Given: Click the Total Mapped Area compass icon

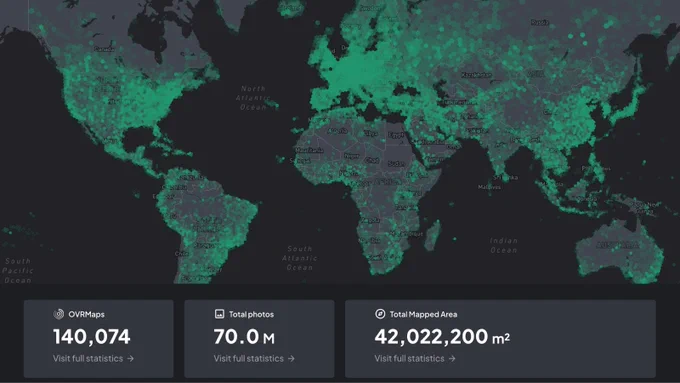Looking at the screenshot, I should pos(380,314).
